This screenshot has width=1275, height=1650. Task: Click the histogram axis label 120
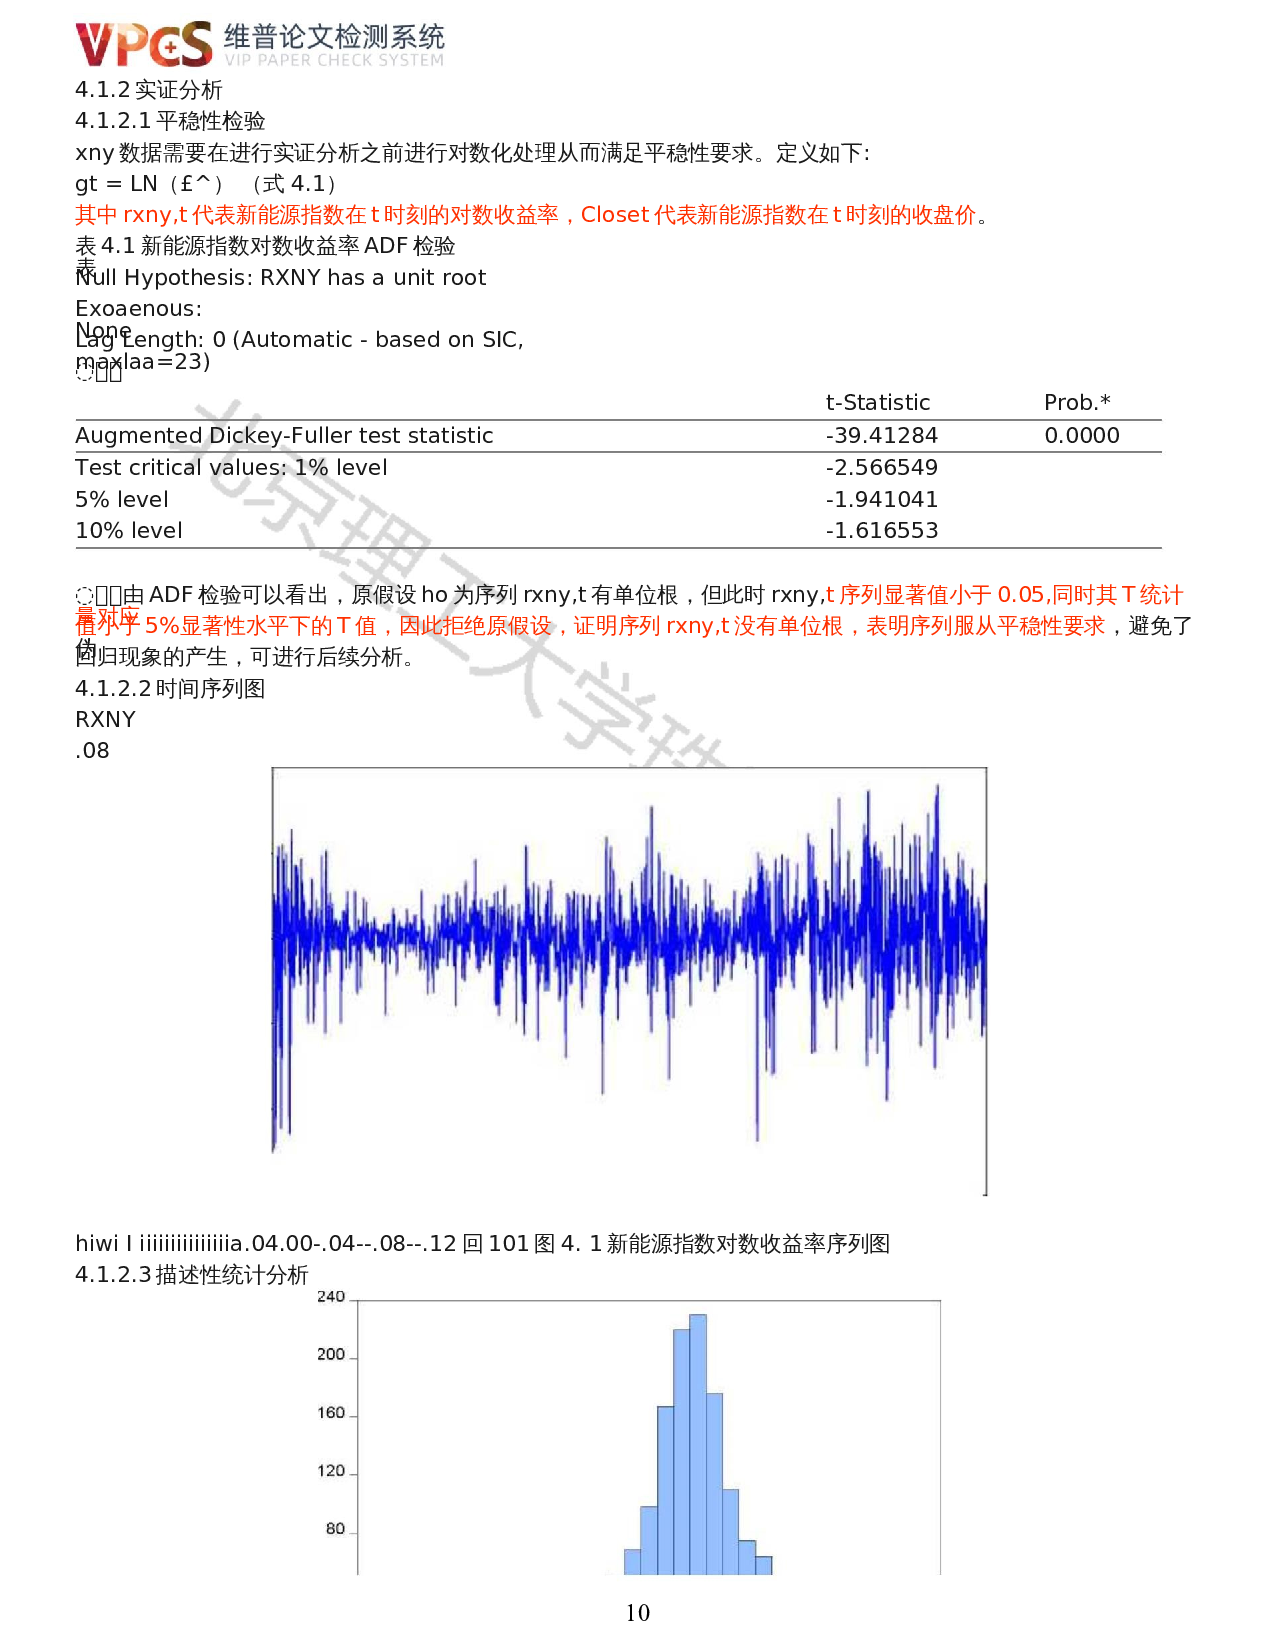pos(331,1471)
